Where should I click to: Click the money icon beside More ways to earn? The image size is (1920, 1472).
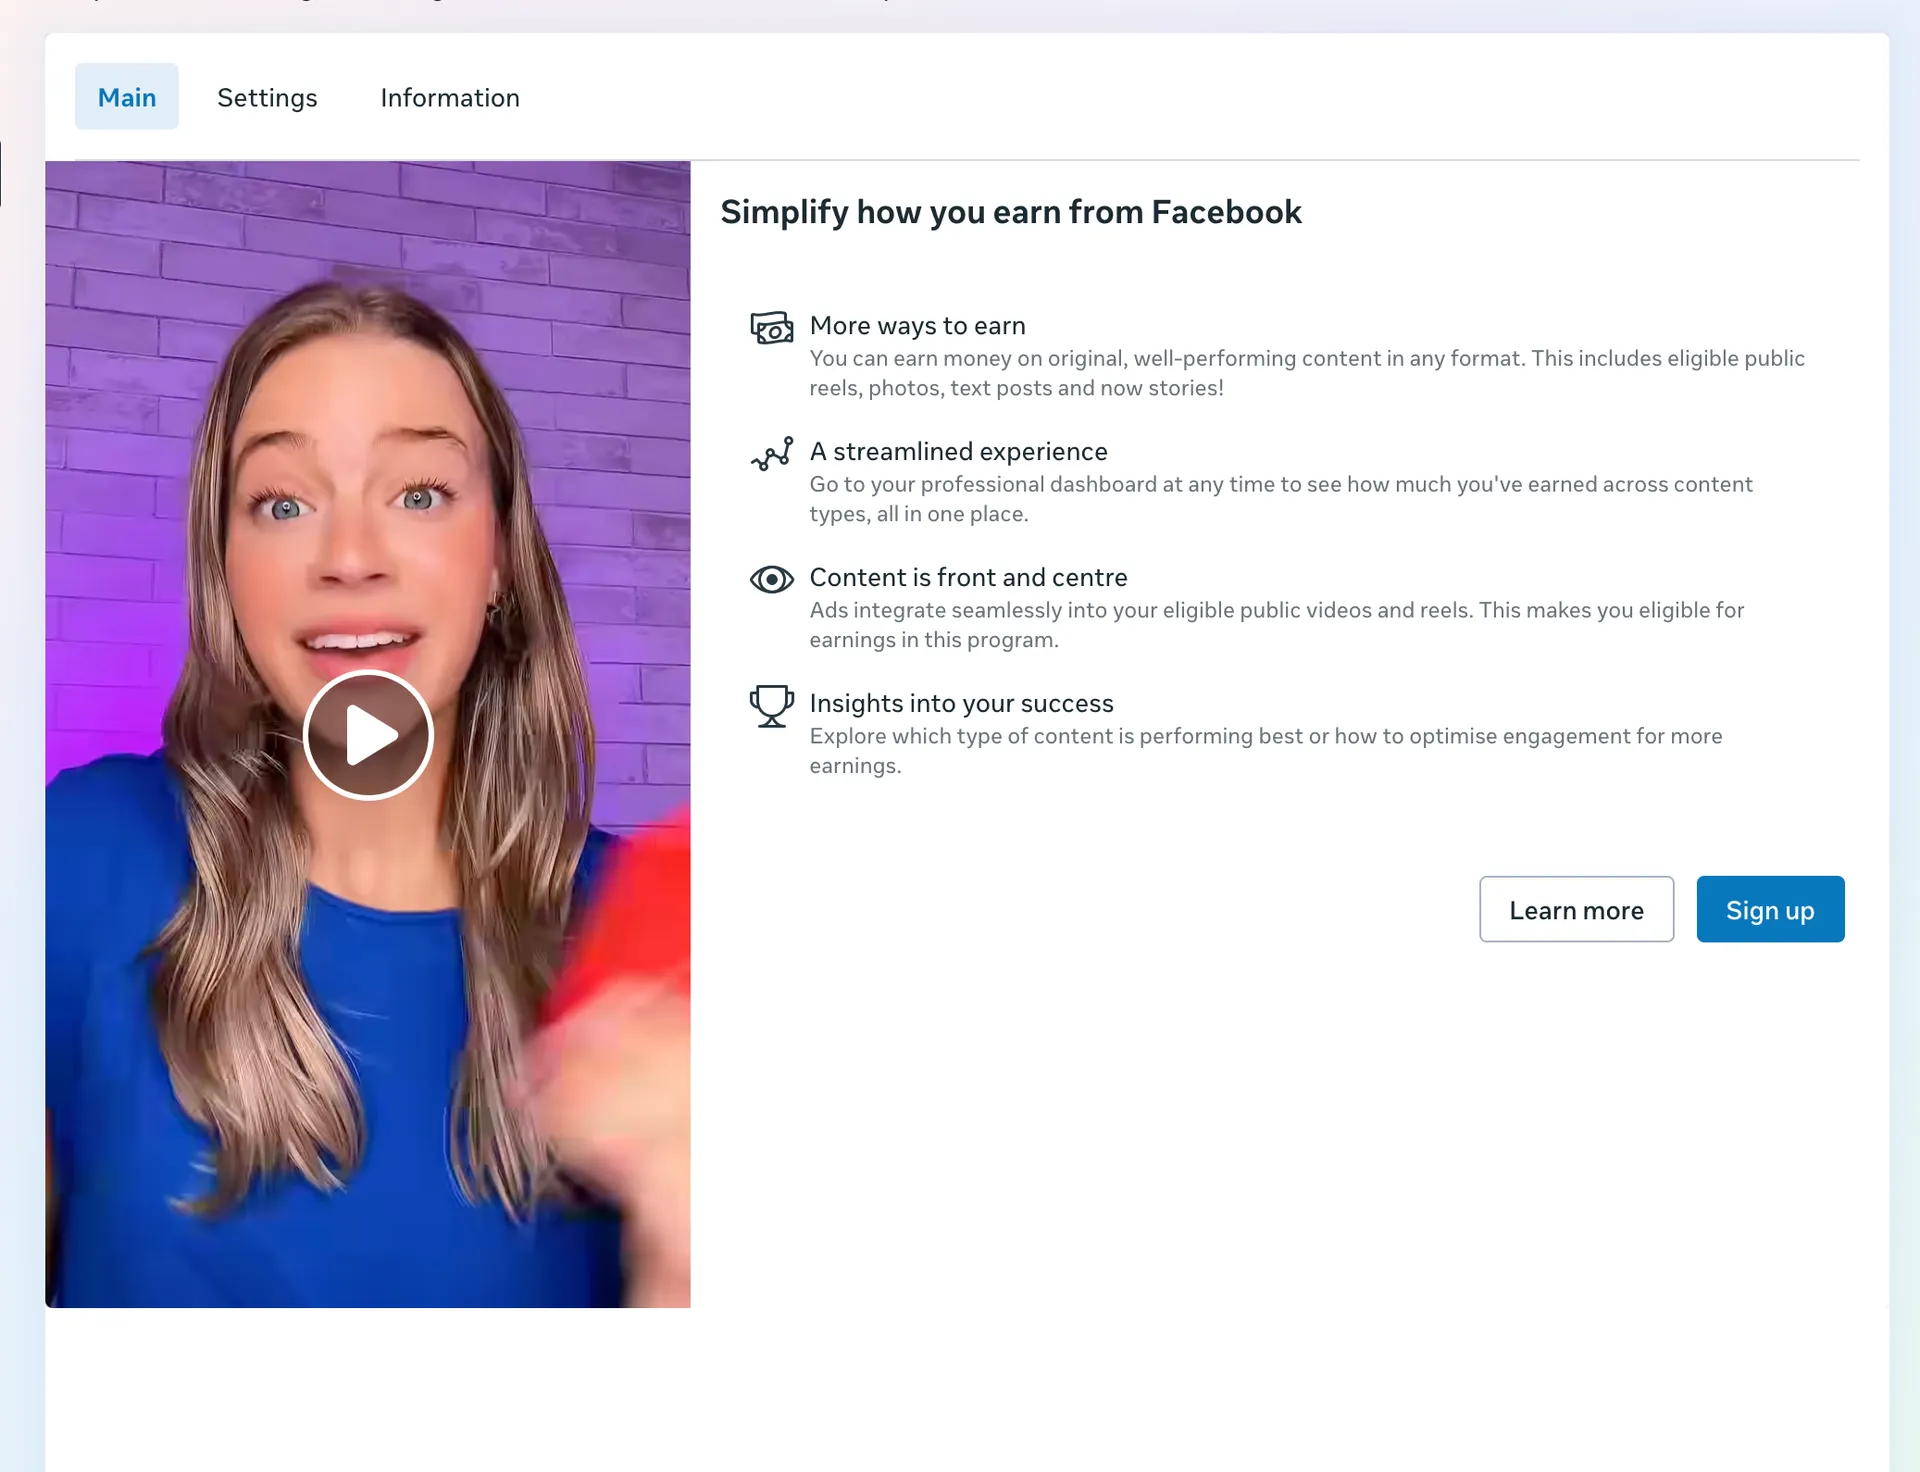[x=772, y=327]
